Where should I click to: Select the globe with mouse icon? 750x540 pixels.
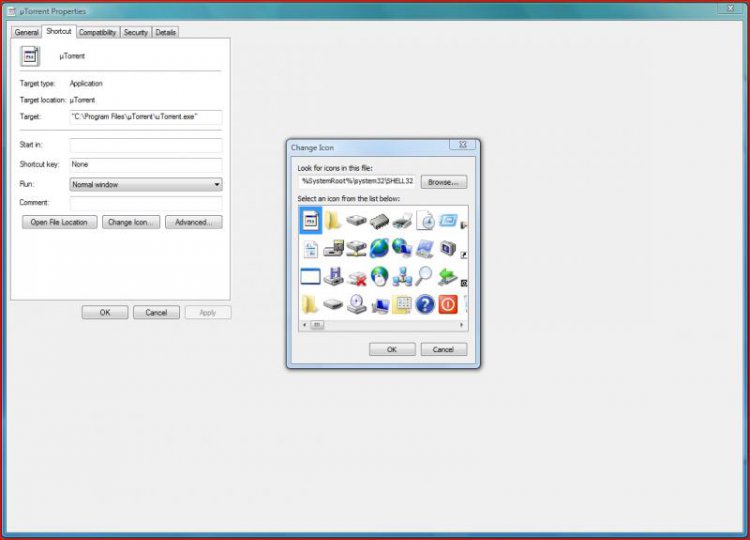click(379, 276)
